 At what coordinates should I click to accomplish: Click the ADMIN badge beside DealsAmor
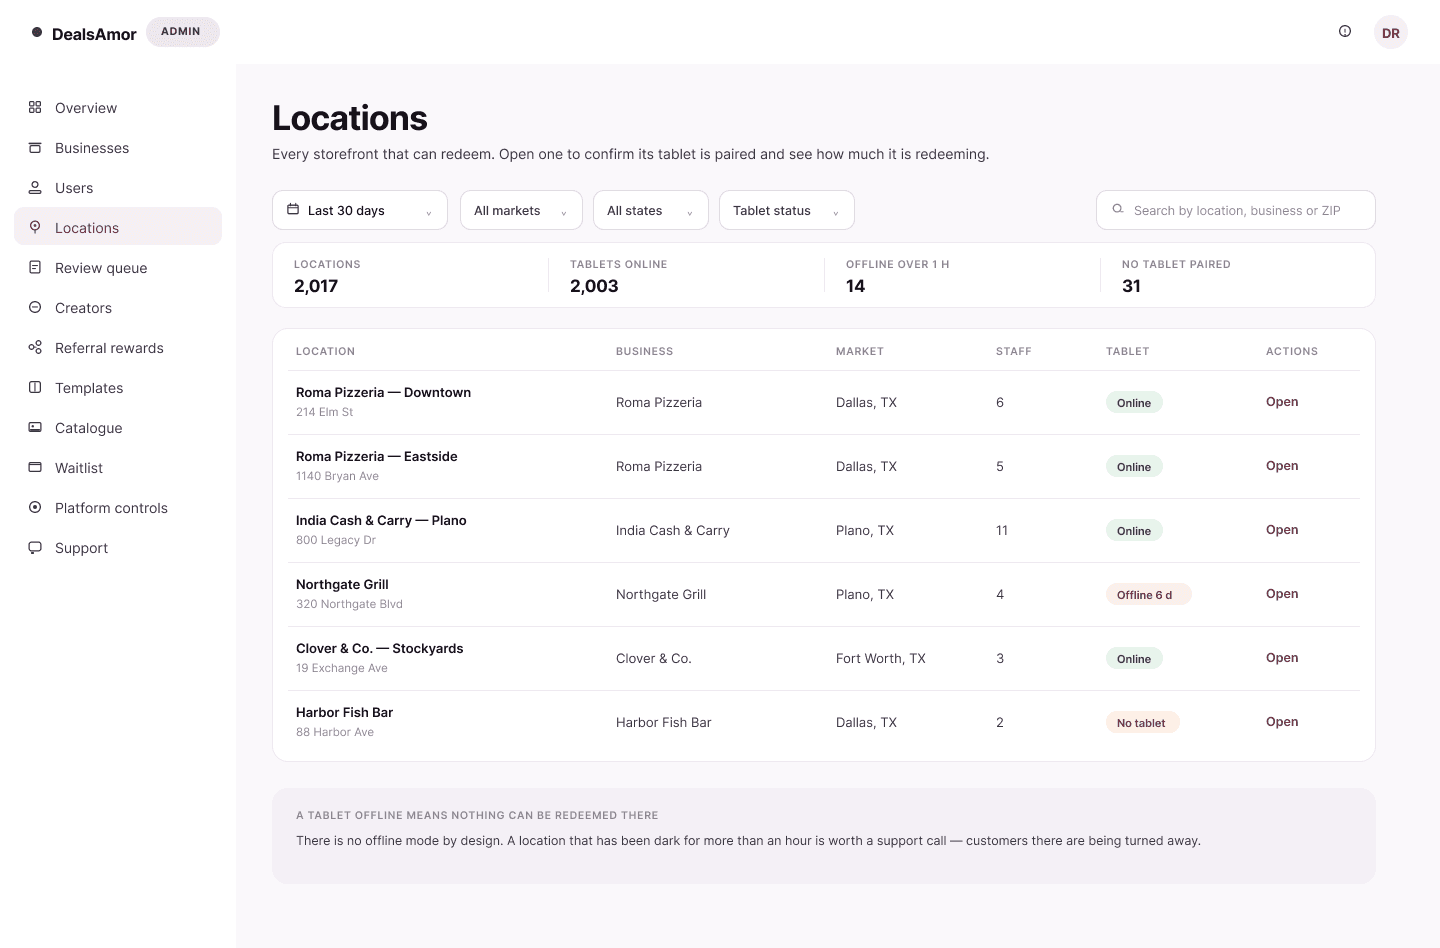pyautogui.click(x=182, y=32)
